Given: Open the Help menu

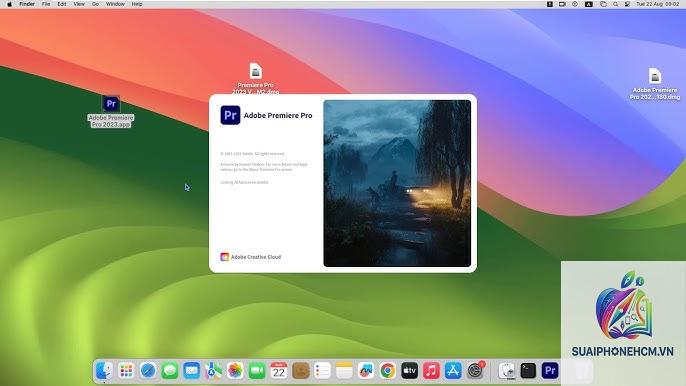Looking at the screenshot, I should coord(137,4).
